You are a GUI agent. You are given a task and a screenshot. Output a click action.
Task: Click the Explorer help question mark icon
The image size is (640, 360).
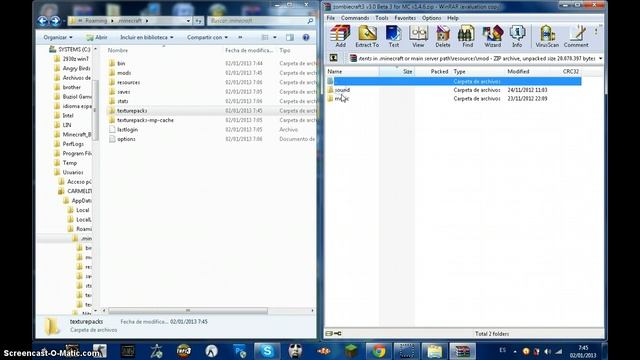306,37
